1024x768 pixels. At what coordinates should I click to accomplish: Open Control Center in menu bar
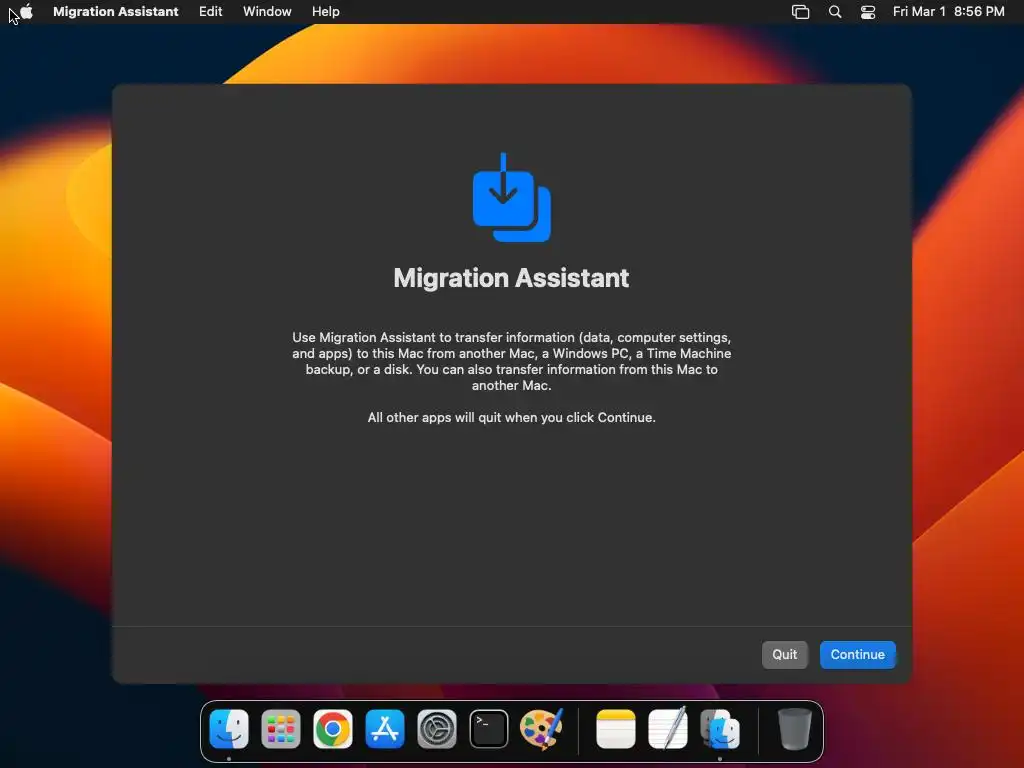(x=868, y=12)
